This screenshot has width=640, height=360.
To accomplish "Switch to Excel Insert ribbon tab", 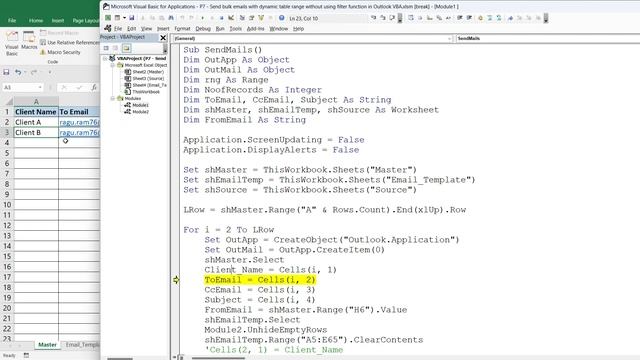I will pyautogui.click(x=58, y=20).
